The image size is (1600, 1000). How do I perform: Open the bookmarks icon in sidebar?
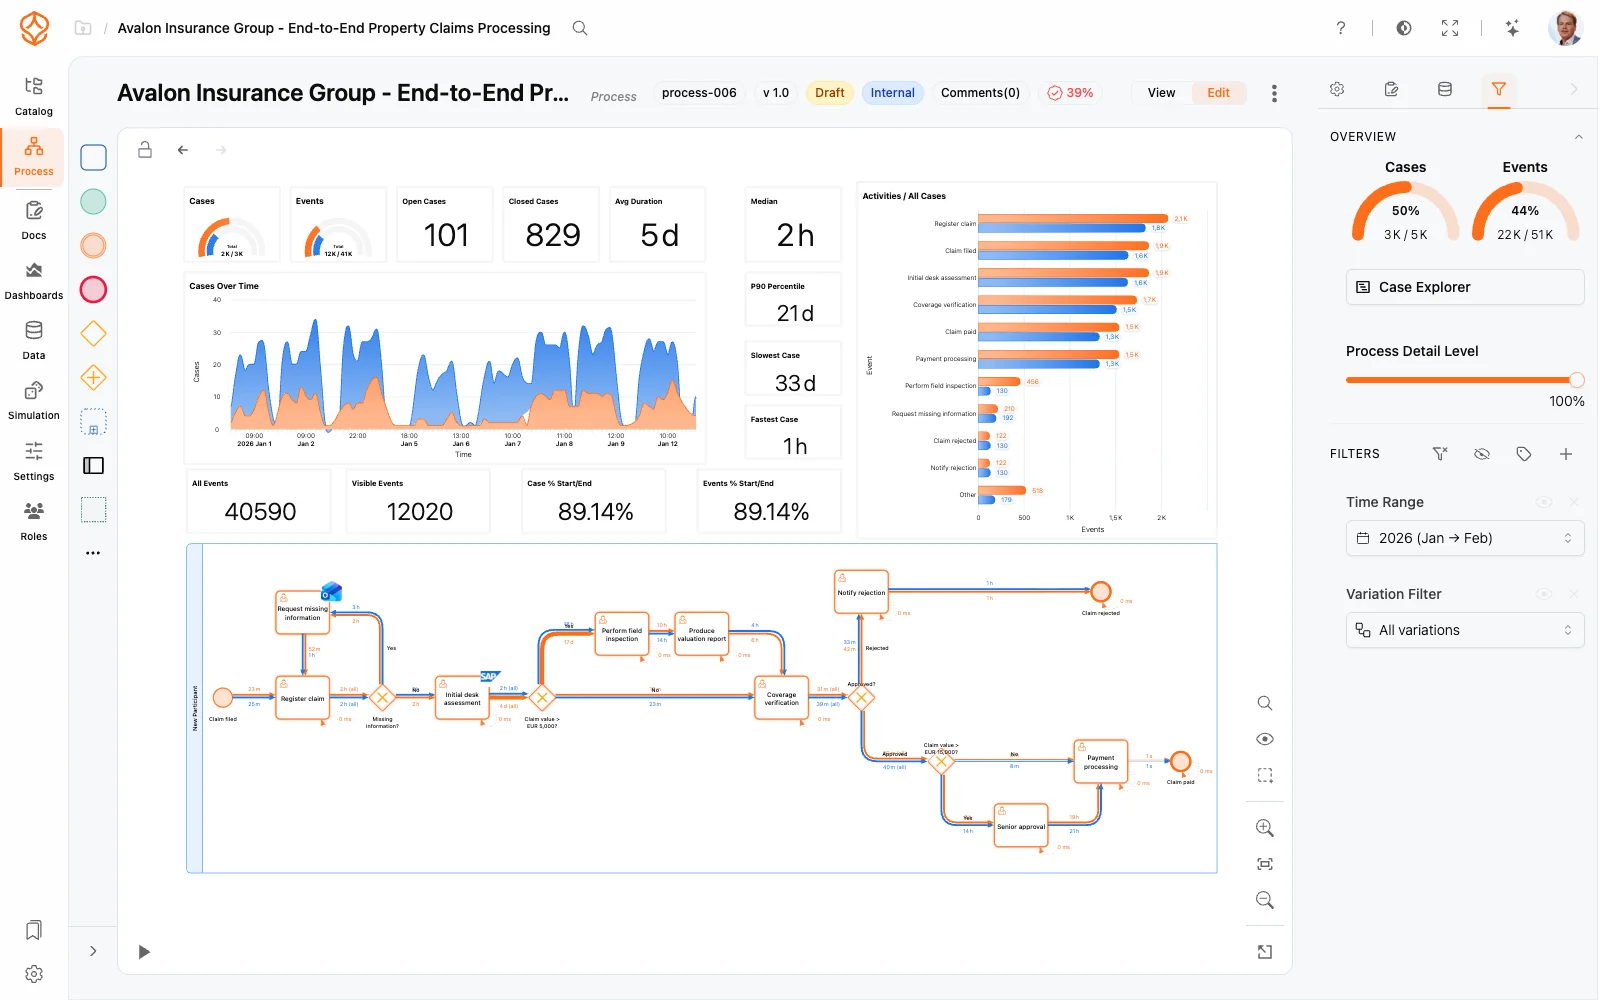point(34,930)
